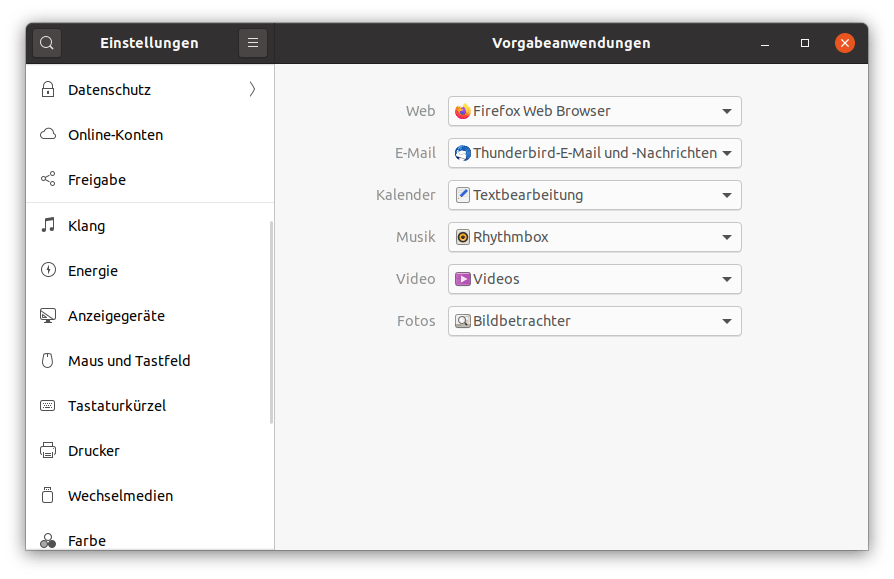Open the hamburger menu button

(x=253, y=43)
